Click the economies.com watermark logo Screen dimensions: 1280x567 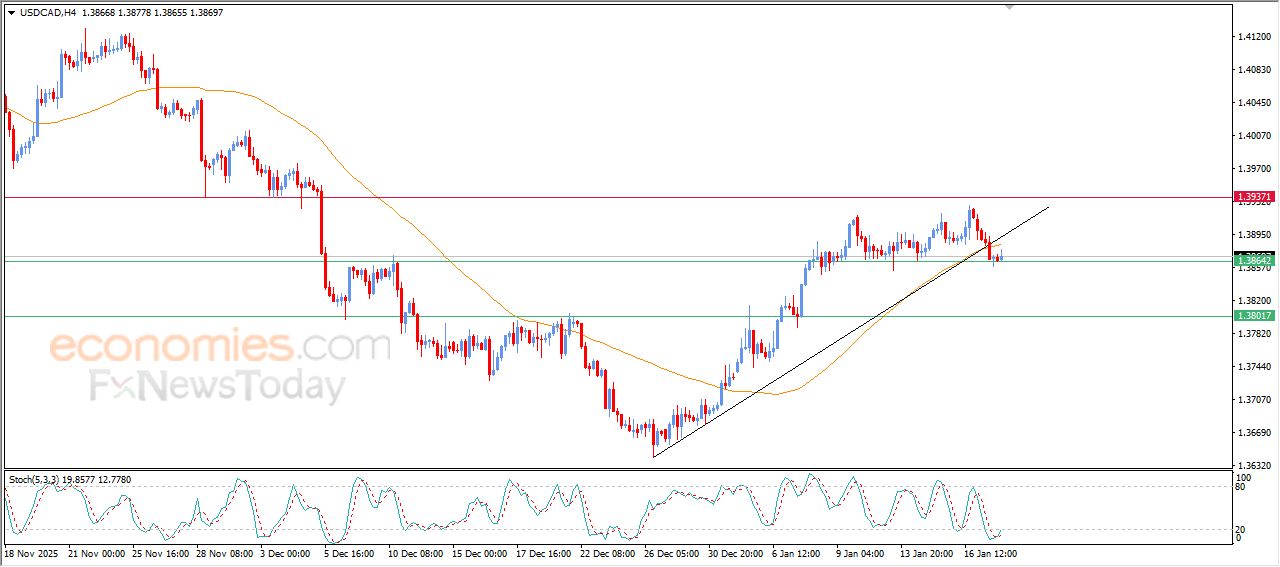coord(220,347)
